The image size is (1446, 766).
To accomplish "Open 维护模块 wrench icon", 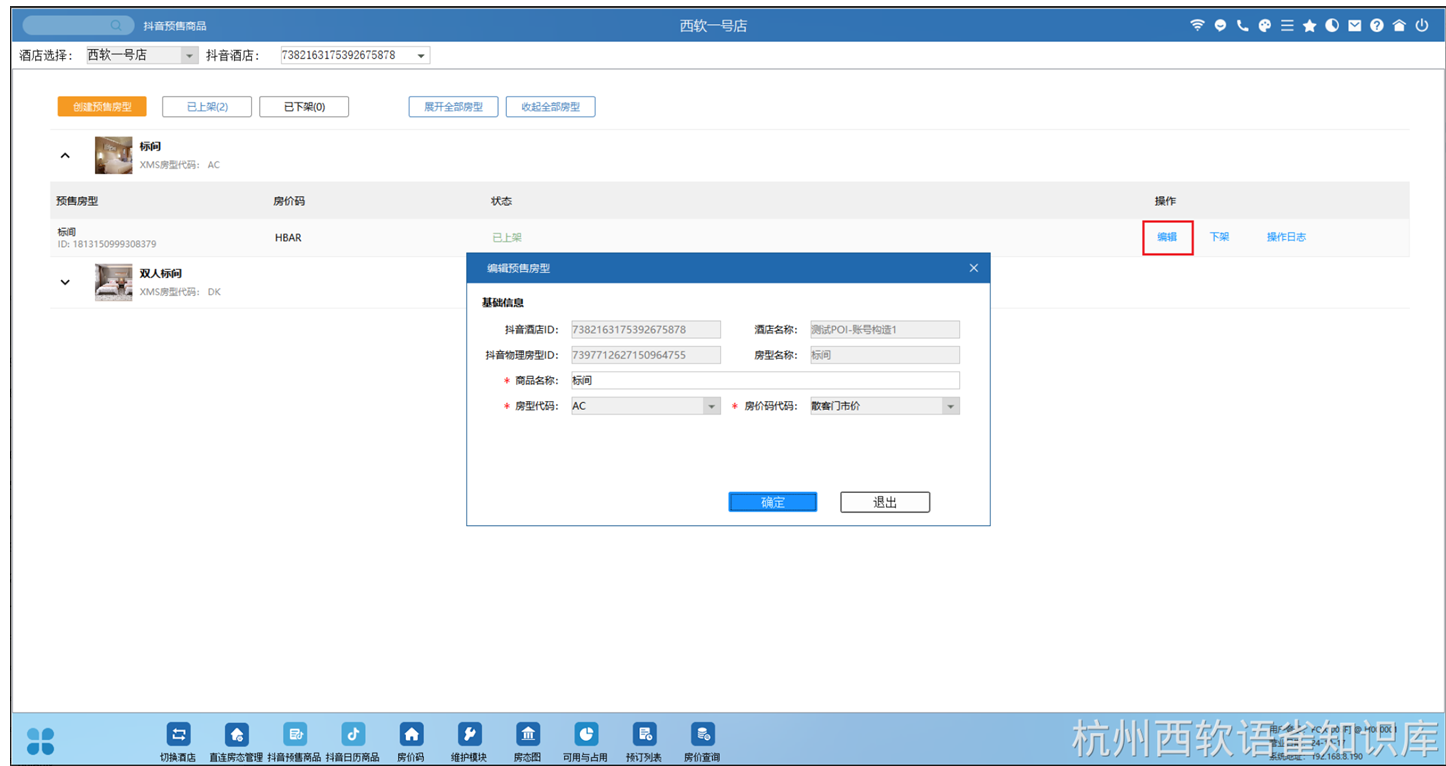I will 469,735.
